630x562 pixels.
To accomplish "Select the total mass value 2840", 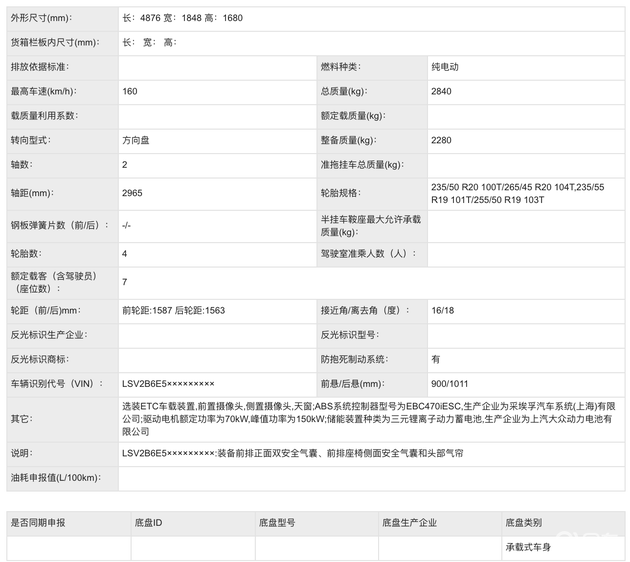I will (x=441, y=92).
